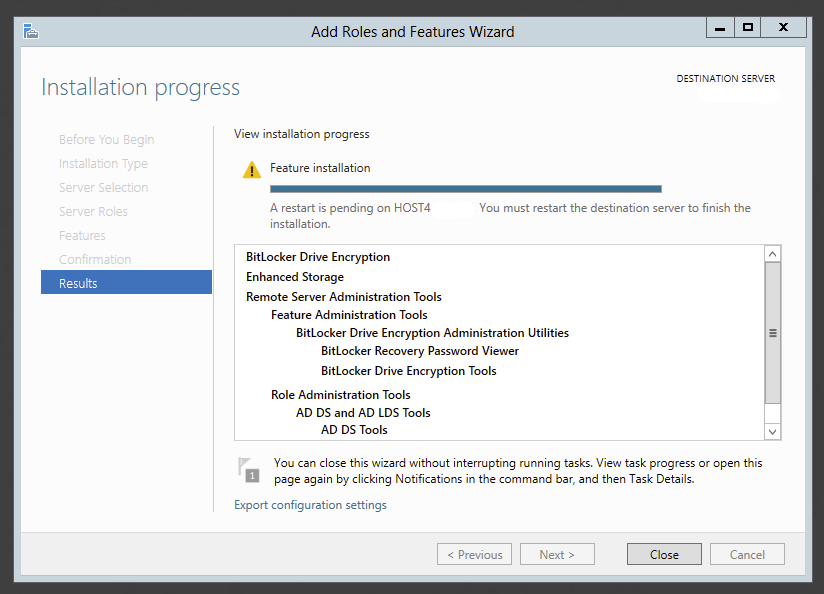This screenshot has height=594, width=824.
Task: Click the installation progress bar
Action: [x=465, y=188]
